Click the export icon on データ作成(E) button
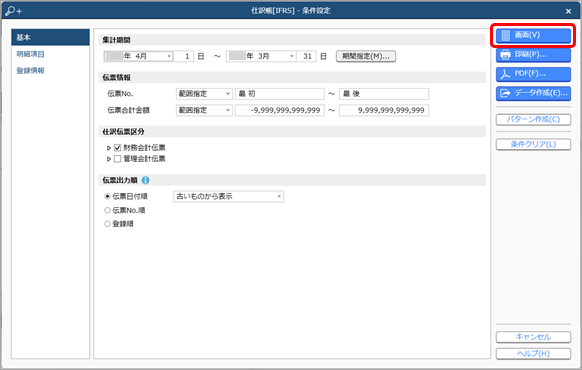The height and width of the screenshot is (370, 582). pyautogui.click(x=505, y=93)
